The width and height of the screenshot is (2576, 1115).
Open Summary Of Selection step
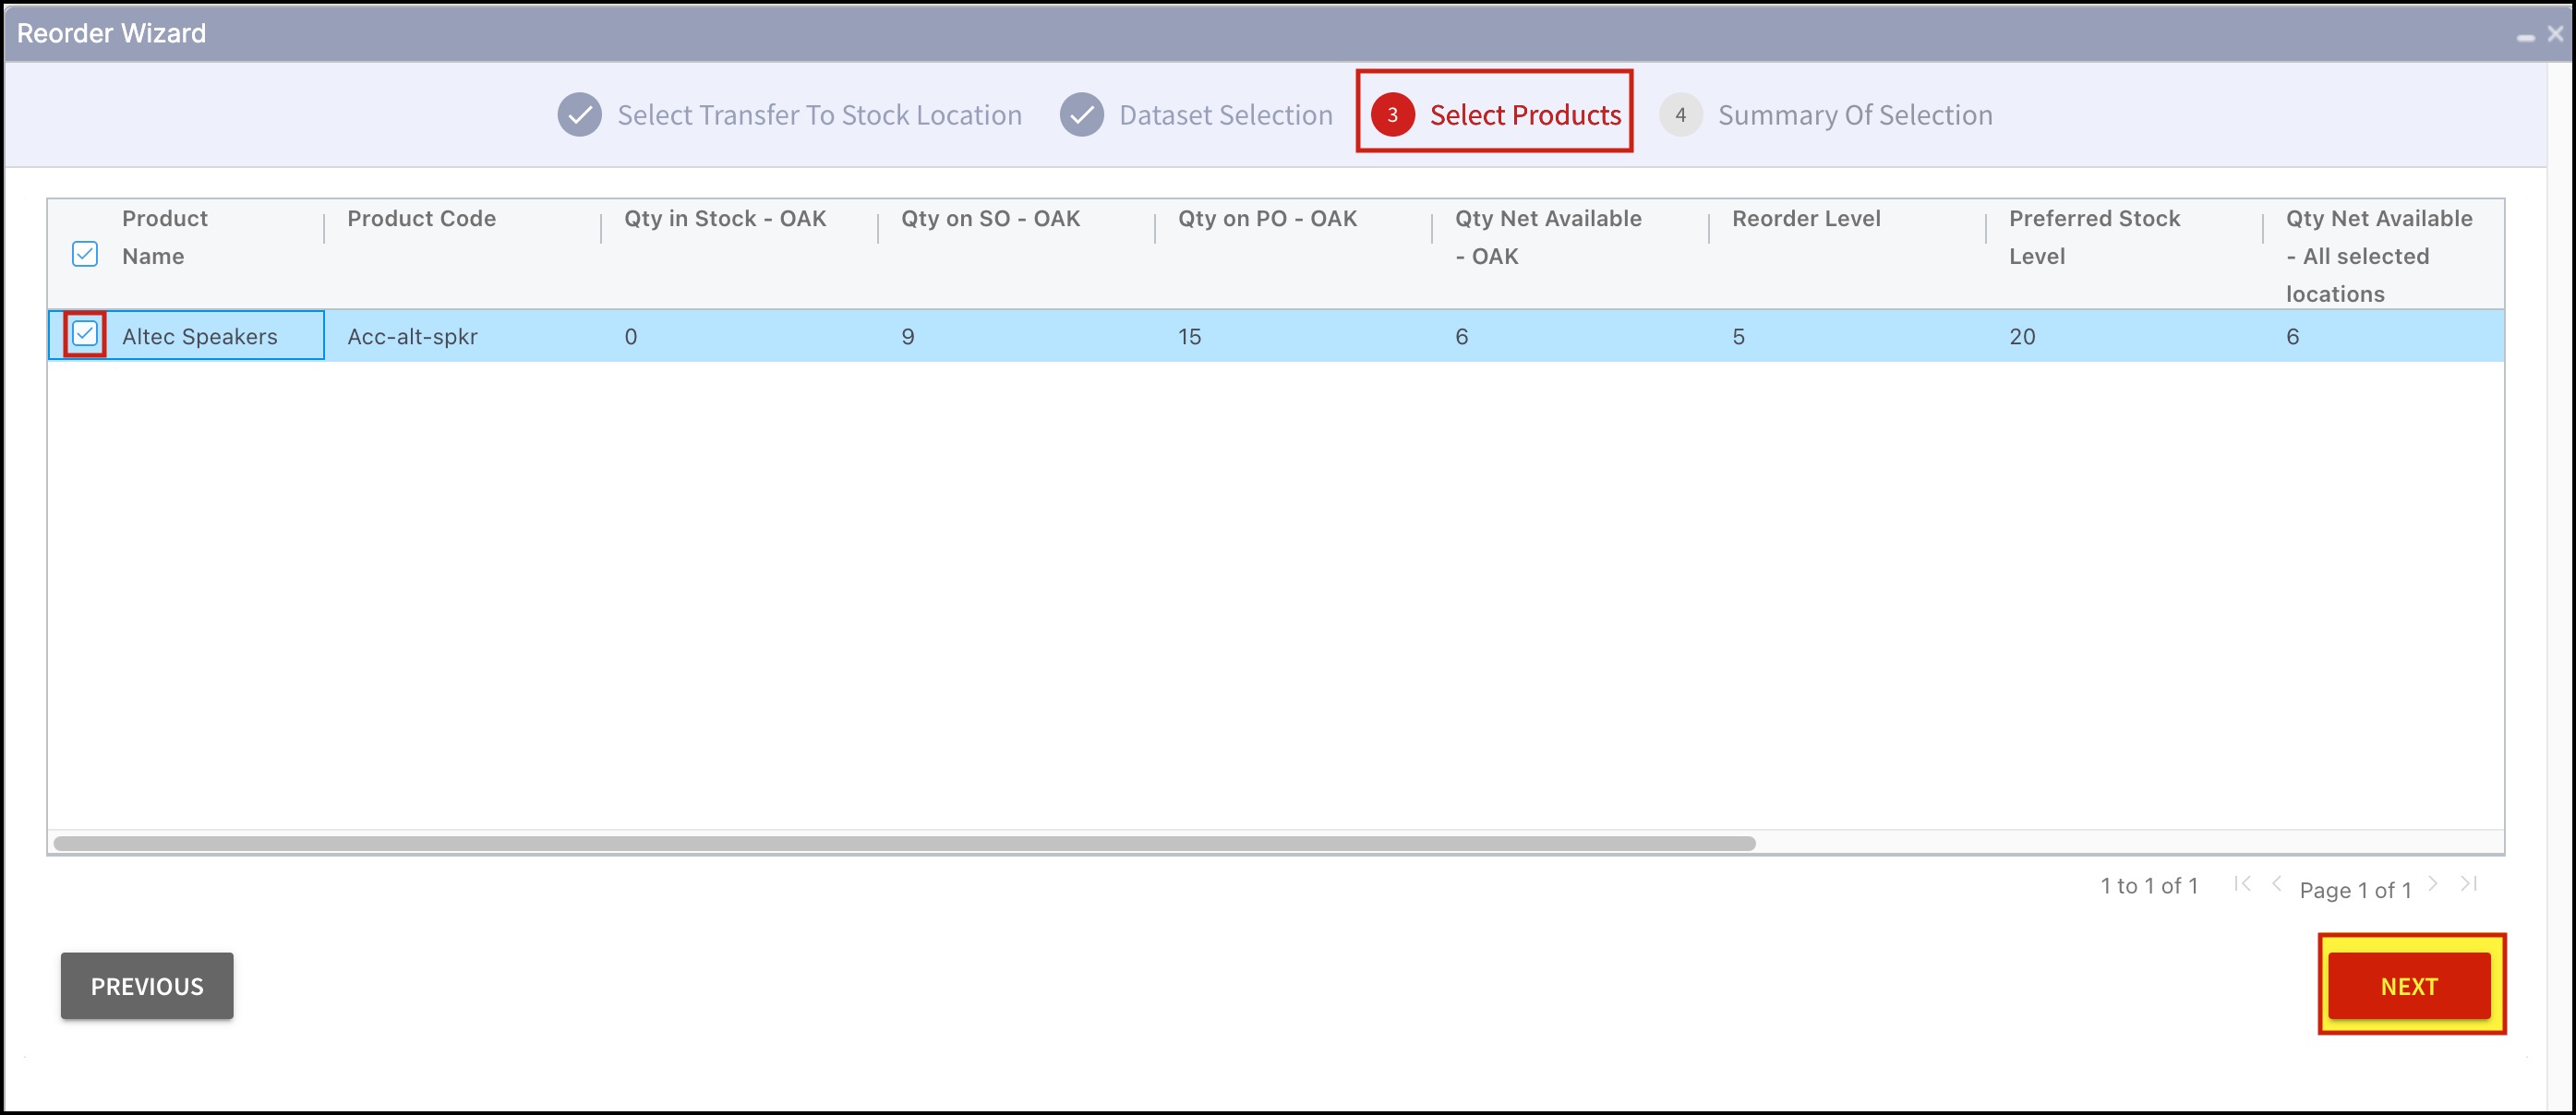tap(1854, 115)
